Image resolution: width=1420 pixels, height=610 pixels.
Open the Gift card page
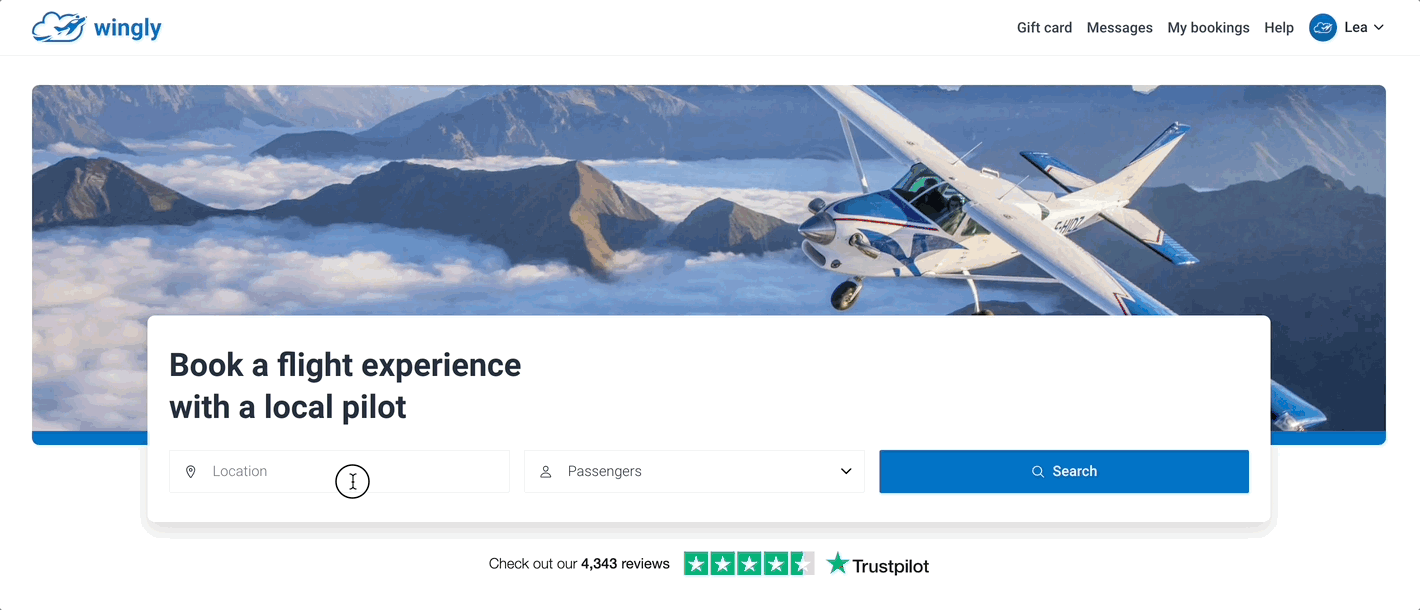(1044, 28)
